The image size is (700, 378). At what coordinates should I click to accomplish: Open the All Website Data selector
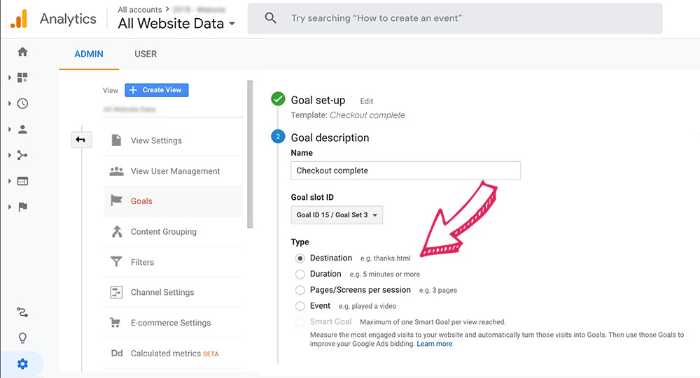click(176, 23)
